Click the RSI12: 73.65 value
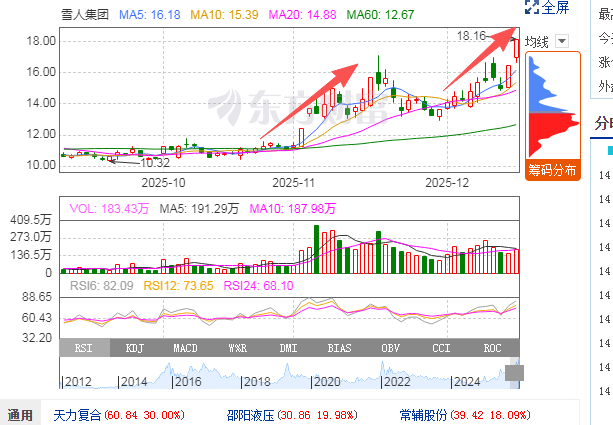This screenshot has width=613, height=425. [x=178, y=286]
